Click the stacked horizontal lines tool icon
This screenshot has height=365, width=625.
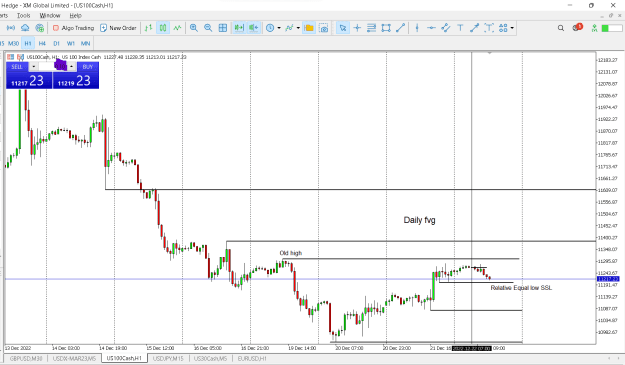(371, 28)
